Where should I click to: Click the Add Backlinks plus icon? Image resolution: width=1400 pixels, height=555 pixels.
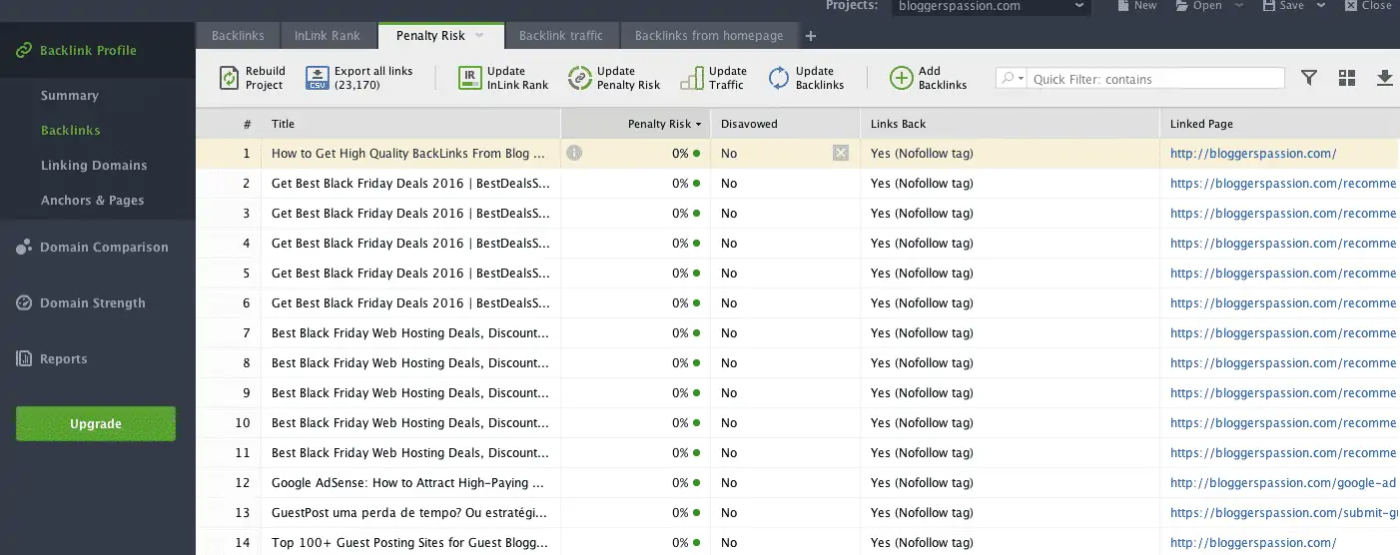tap(901, 78)
